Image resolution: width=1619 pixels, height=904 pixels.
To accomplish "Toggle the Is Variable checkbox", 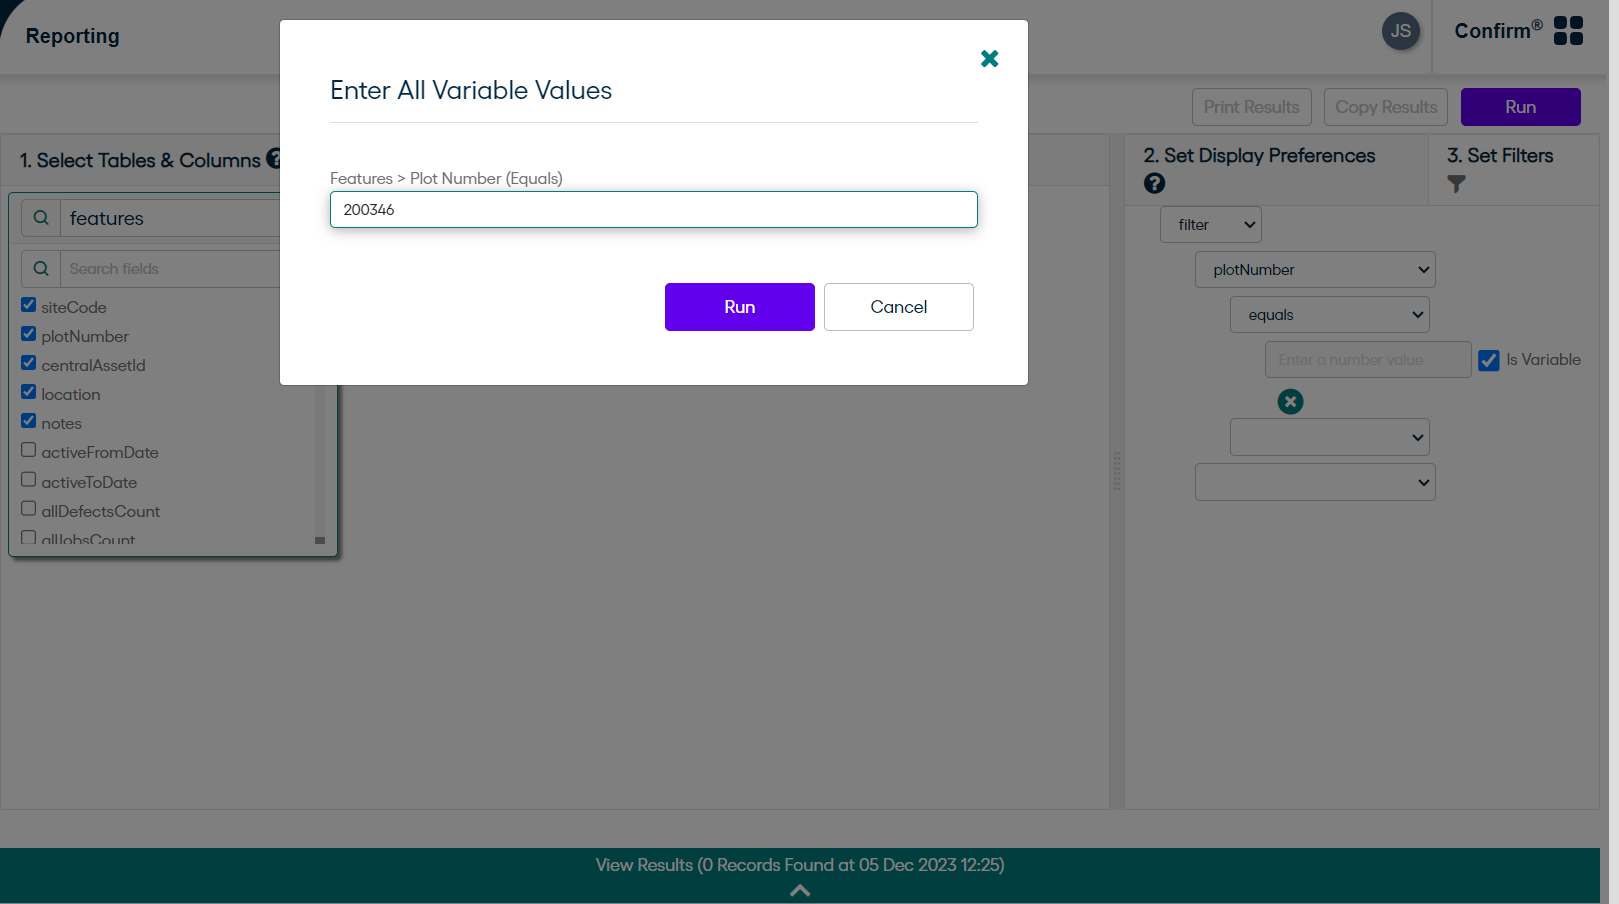I will pos(1489,359).
